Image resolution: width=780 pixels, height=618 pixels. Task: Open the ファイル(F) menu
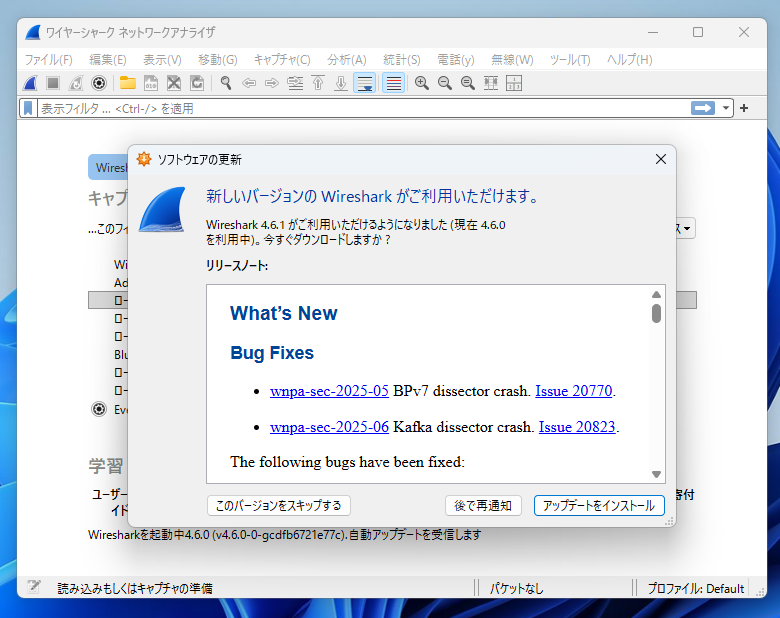point(49,60)
